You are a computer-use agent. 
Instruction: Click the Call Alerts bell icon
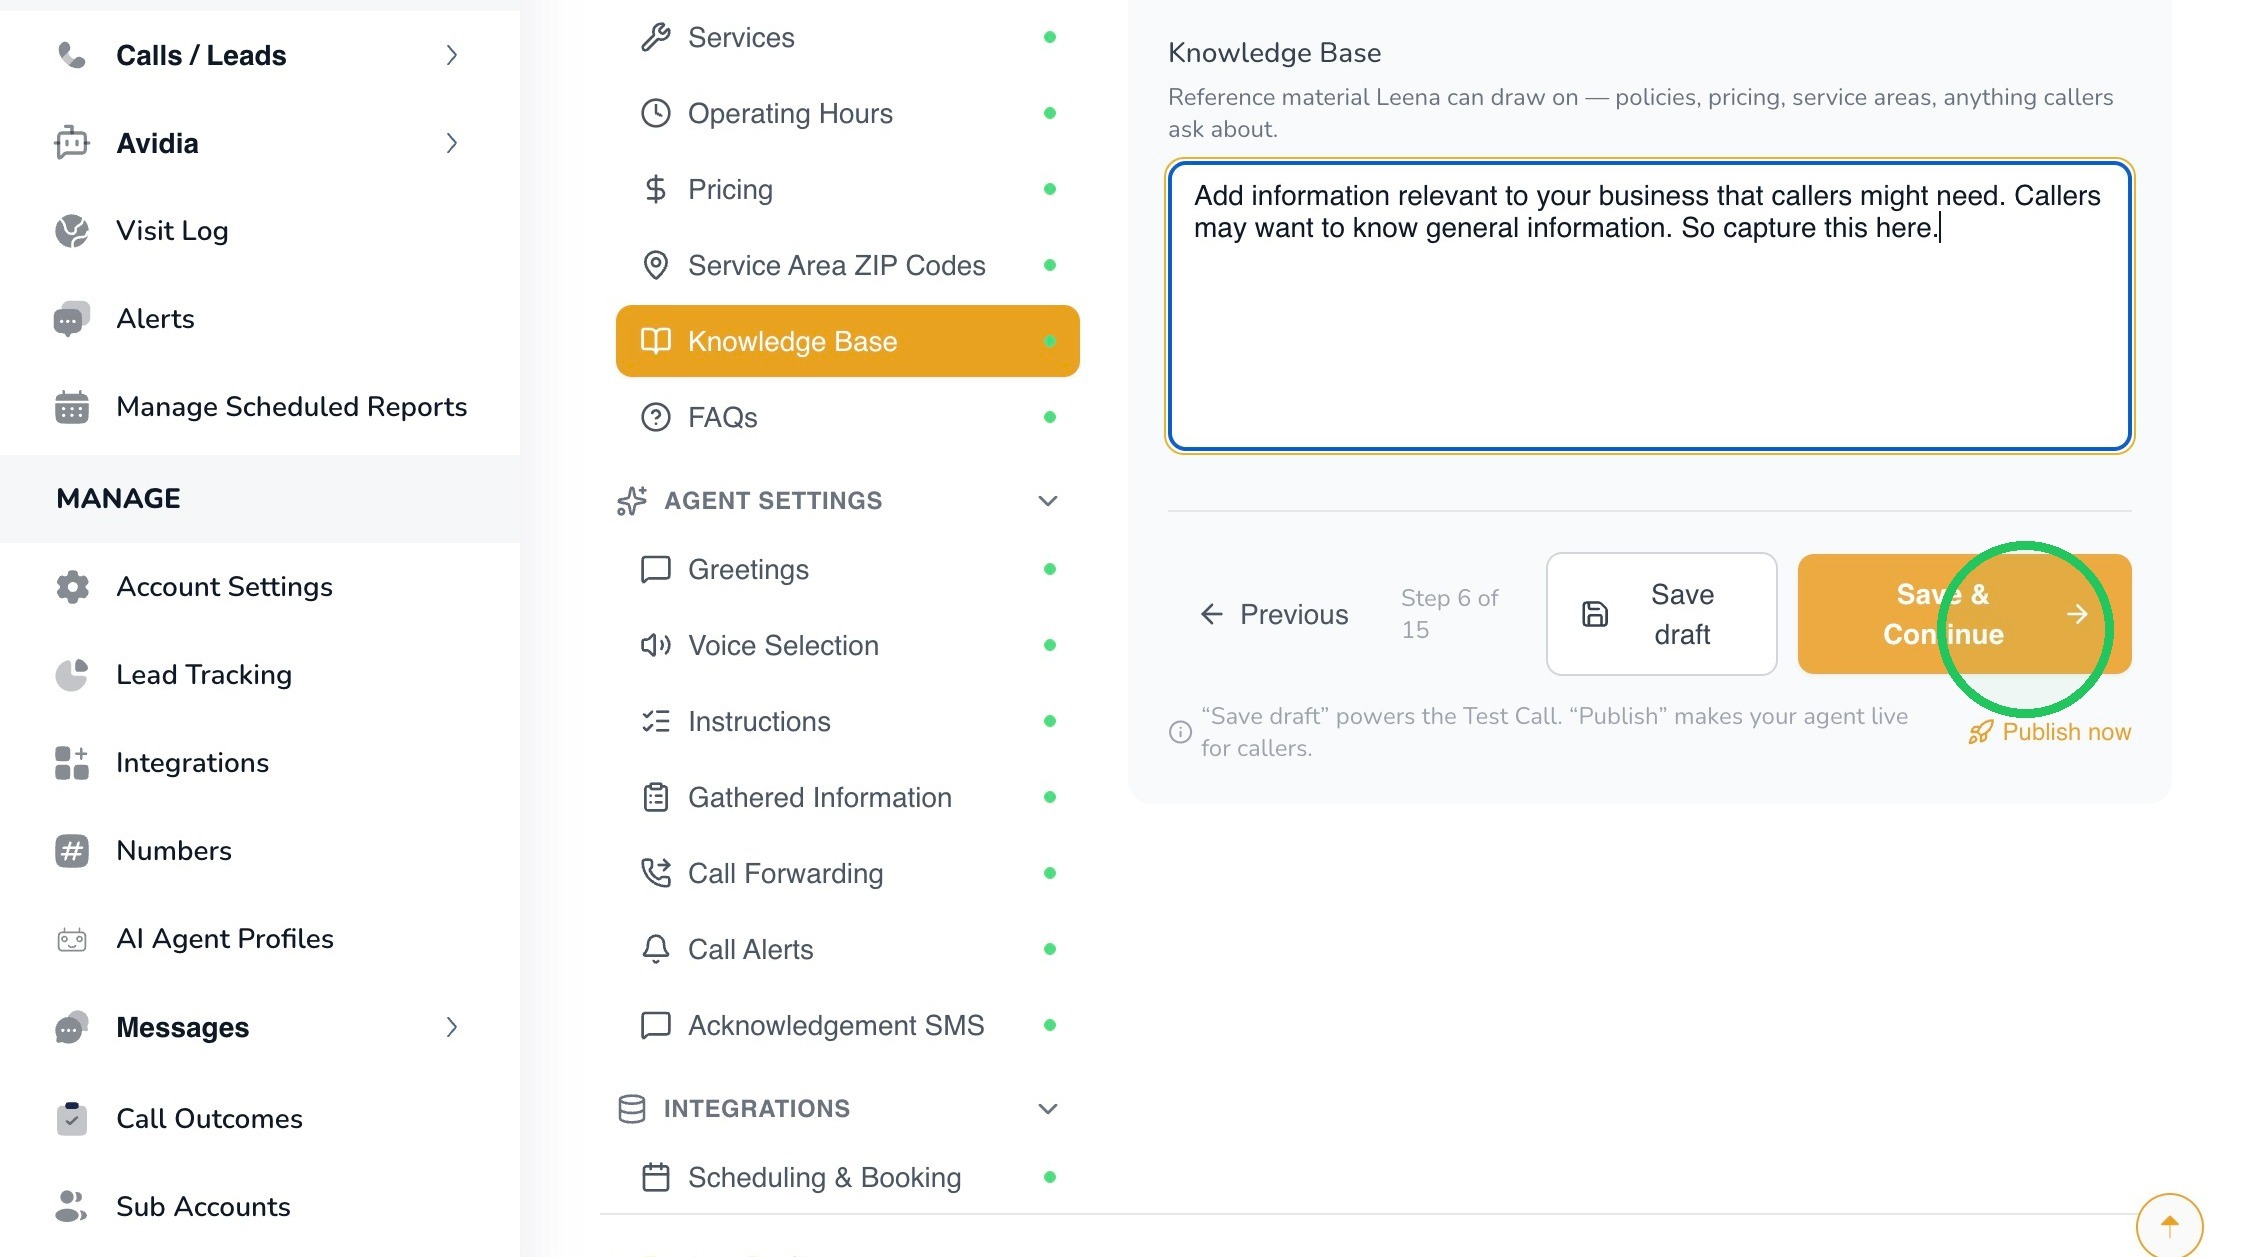click(x=655, y=949)
